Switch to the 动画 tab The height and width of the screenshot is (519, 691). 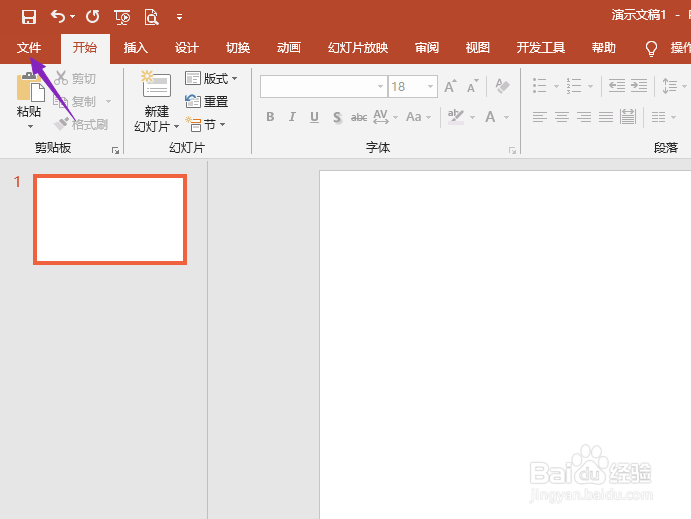pyautogui.click(x=289, y=48)
